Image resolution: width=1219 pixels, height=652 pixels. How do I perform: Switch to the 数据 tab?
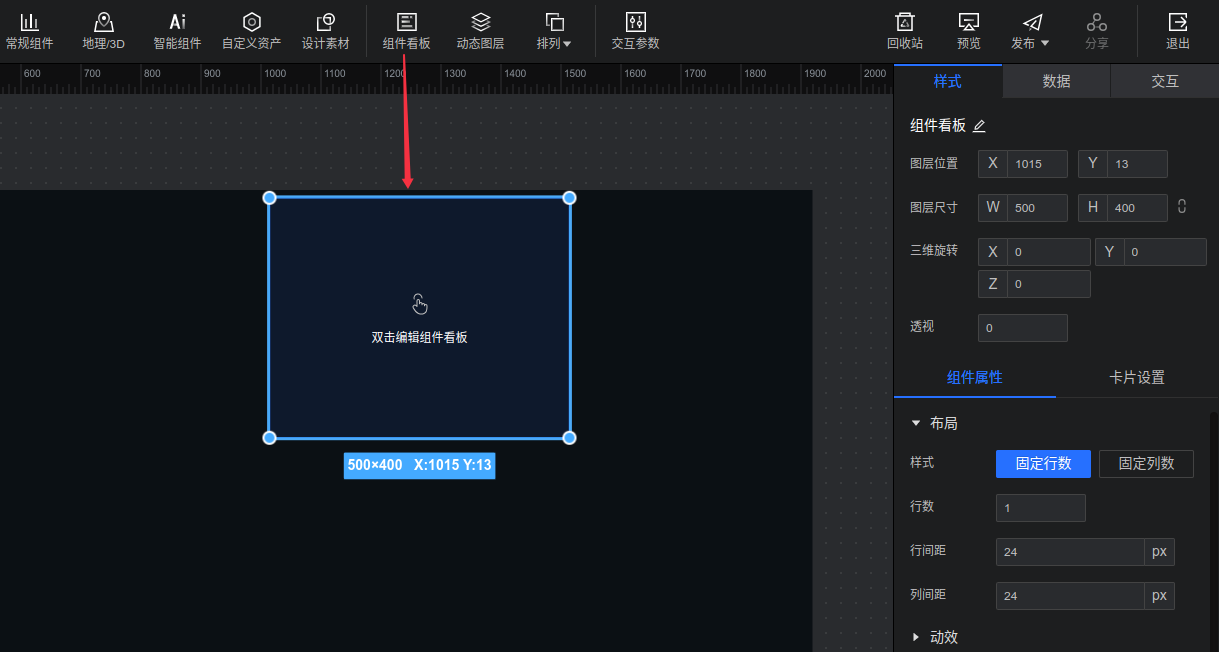[1056, 81]
